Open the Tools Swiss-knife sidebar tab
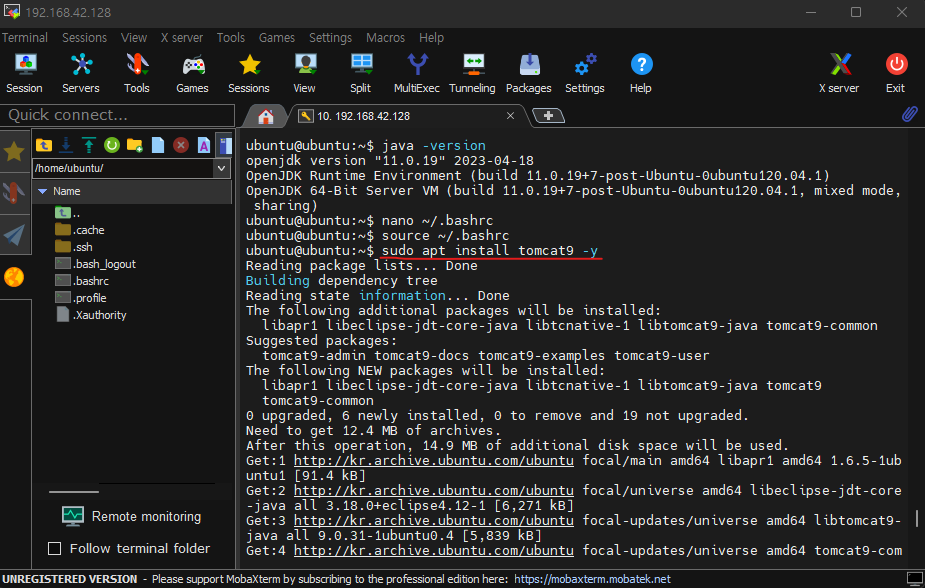The width and height of the screenshot is (925, 588). pyautogui.click(x=14, y=193)
